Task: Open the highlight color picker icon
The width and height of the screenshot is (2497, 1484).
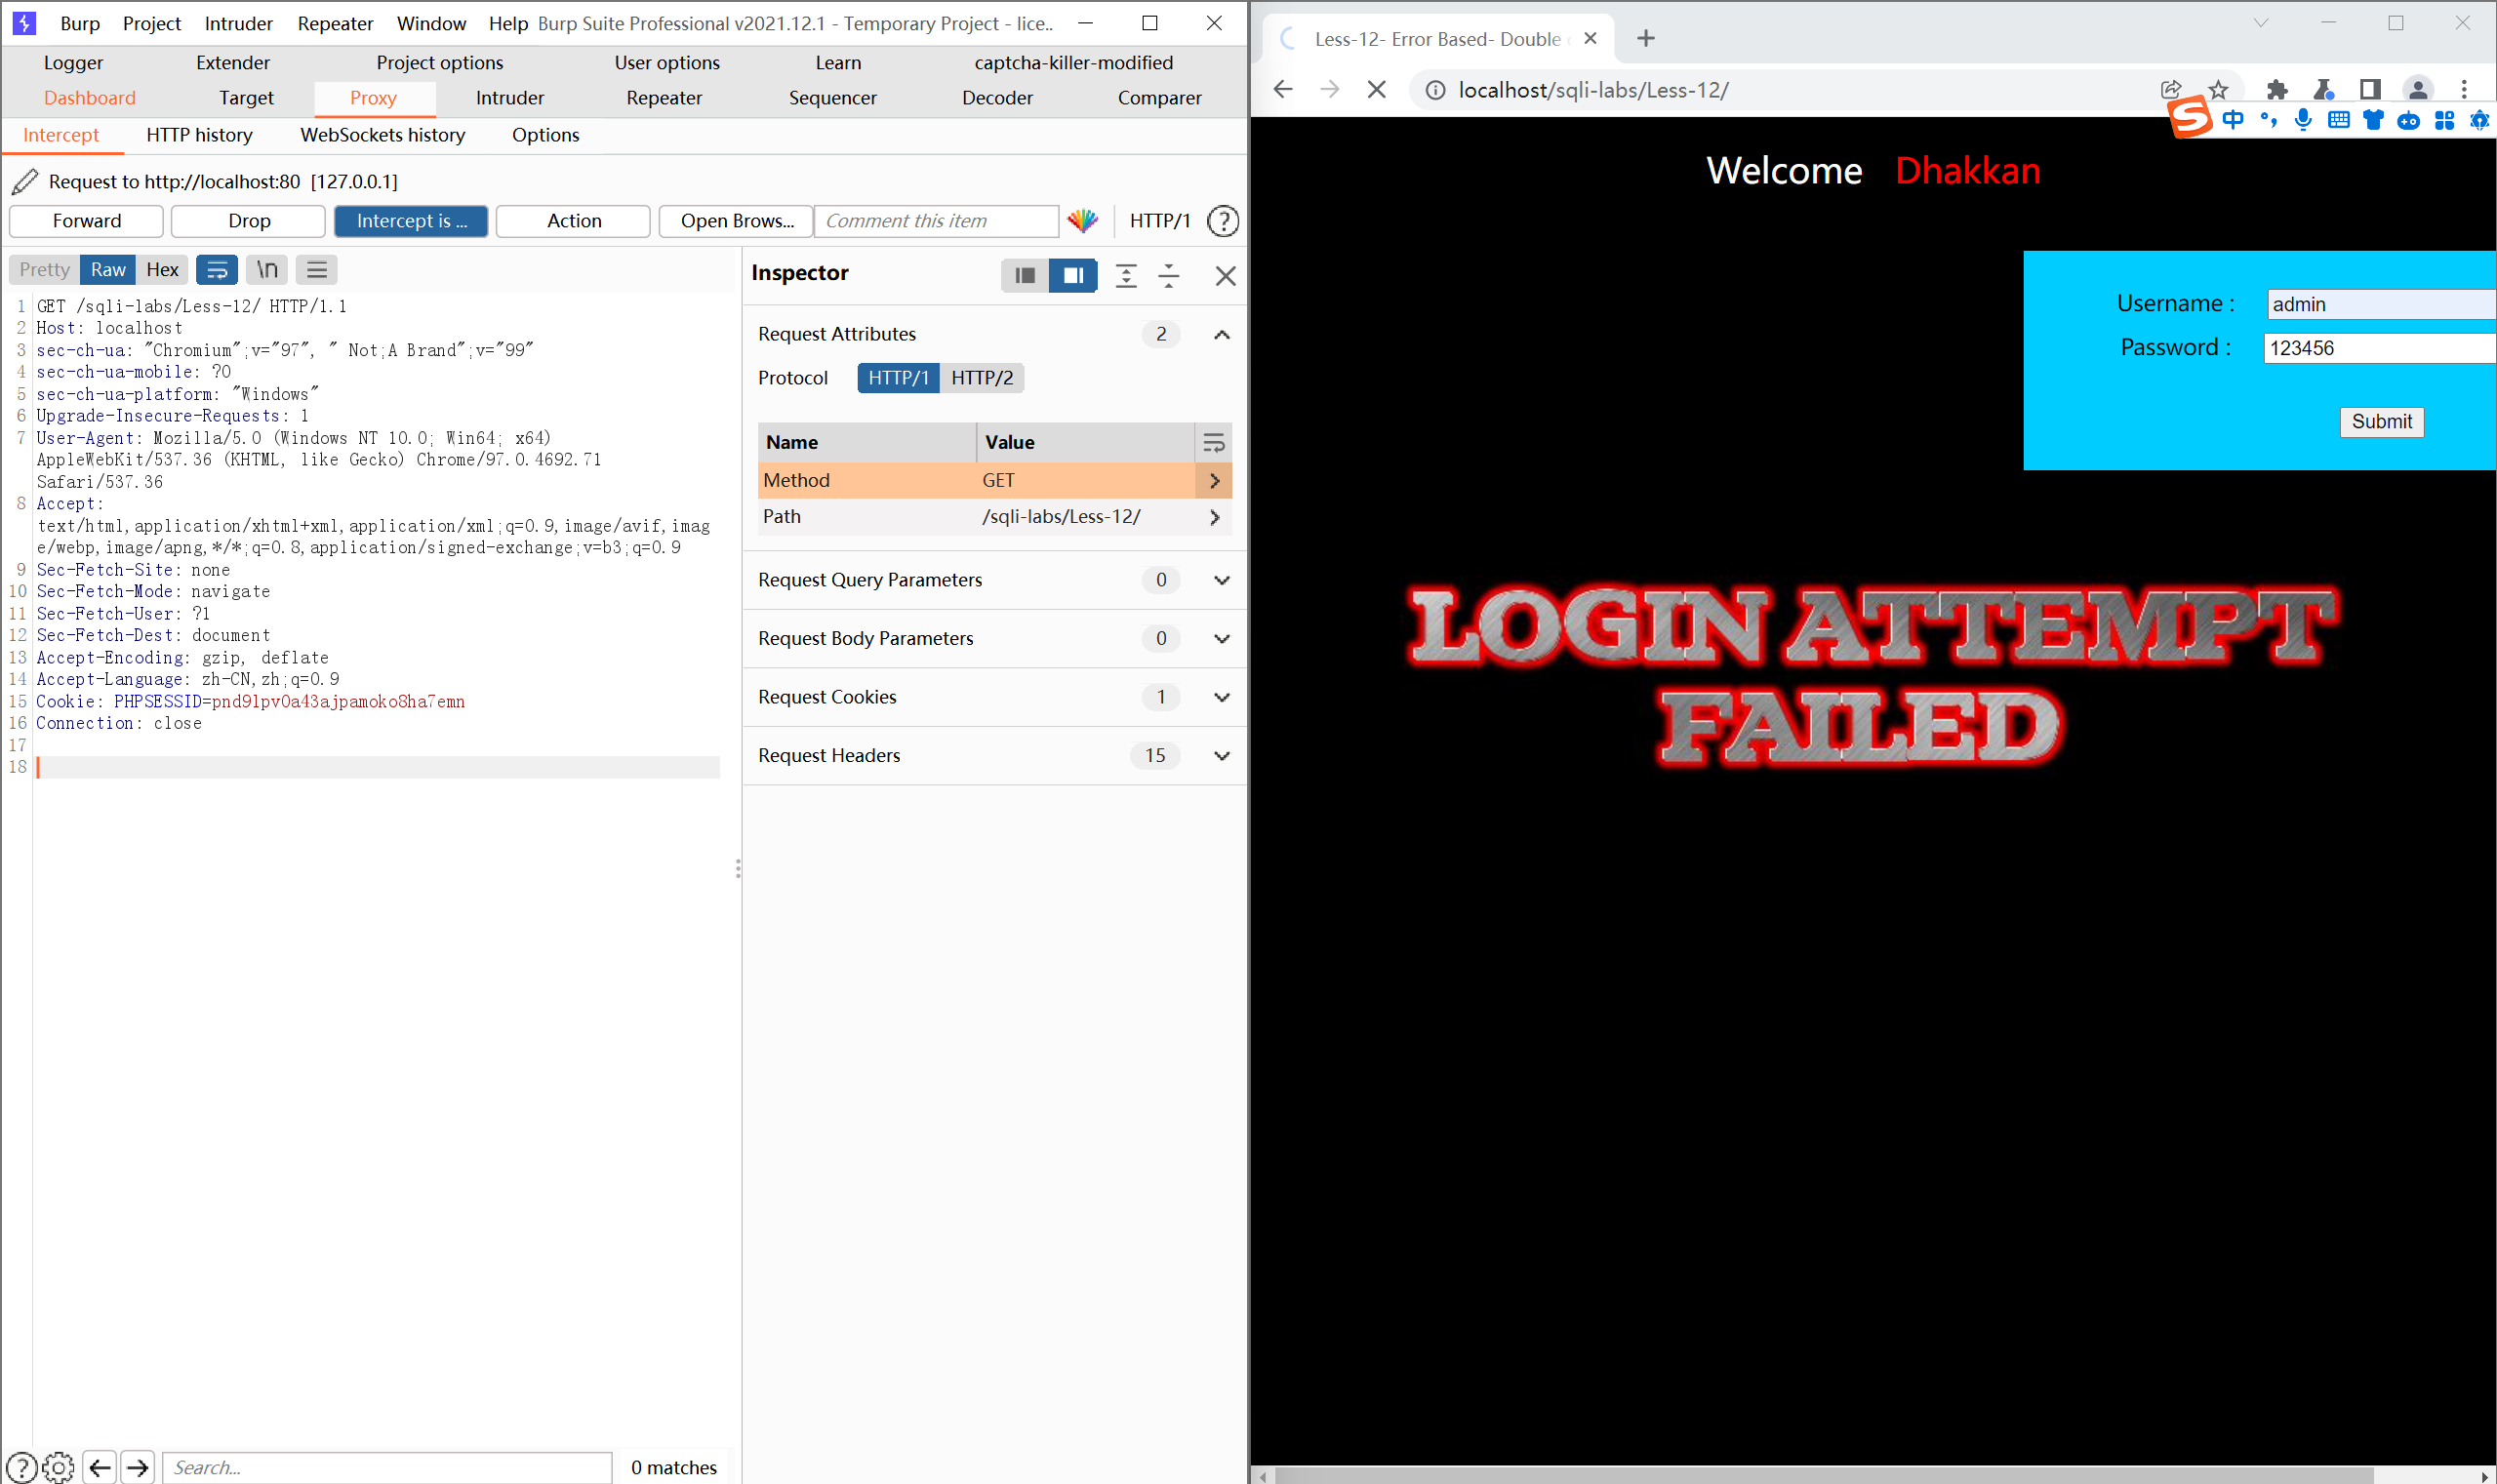Action: (1083, 221)
